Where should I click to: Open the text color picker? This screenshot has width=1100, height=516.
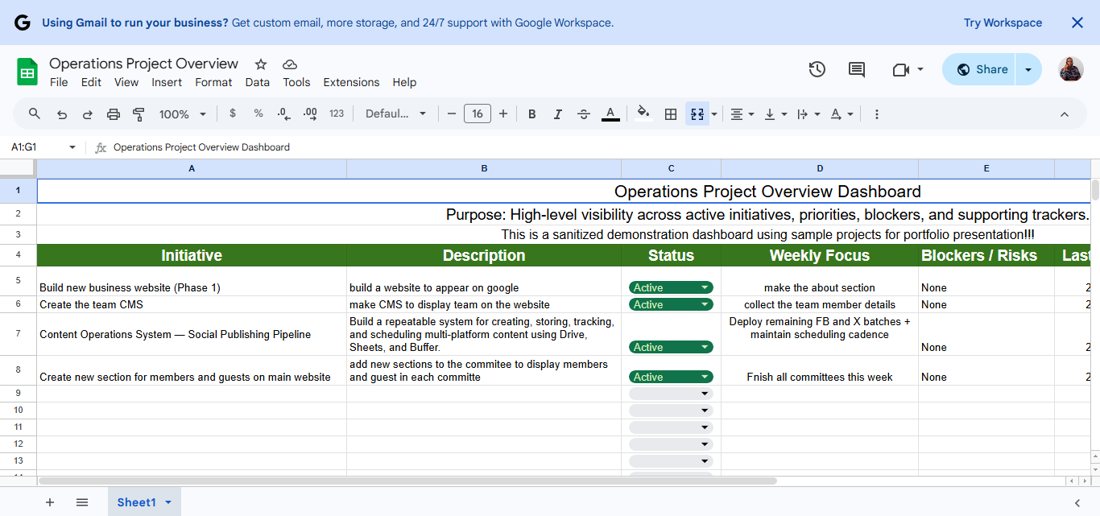coord(610,114)
